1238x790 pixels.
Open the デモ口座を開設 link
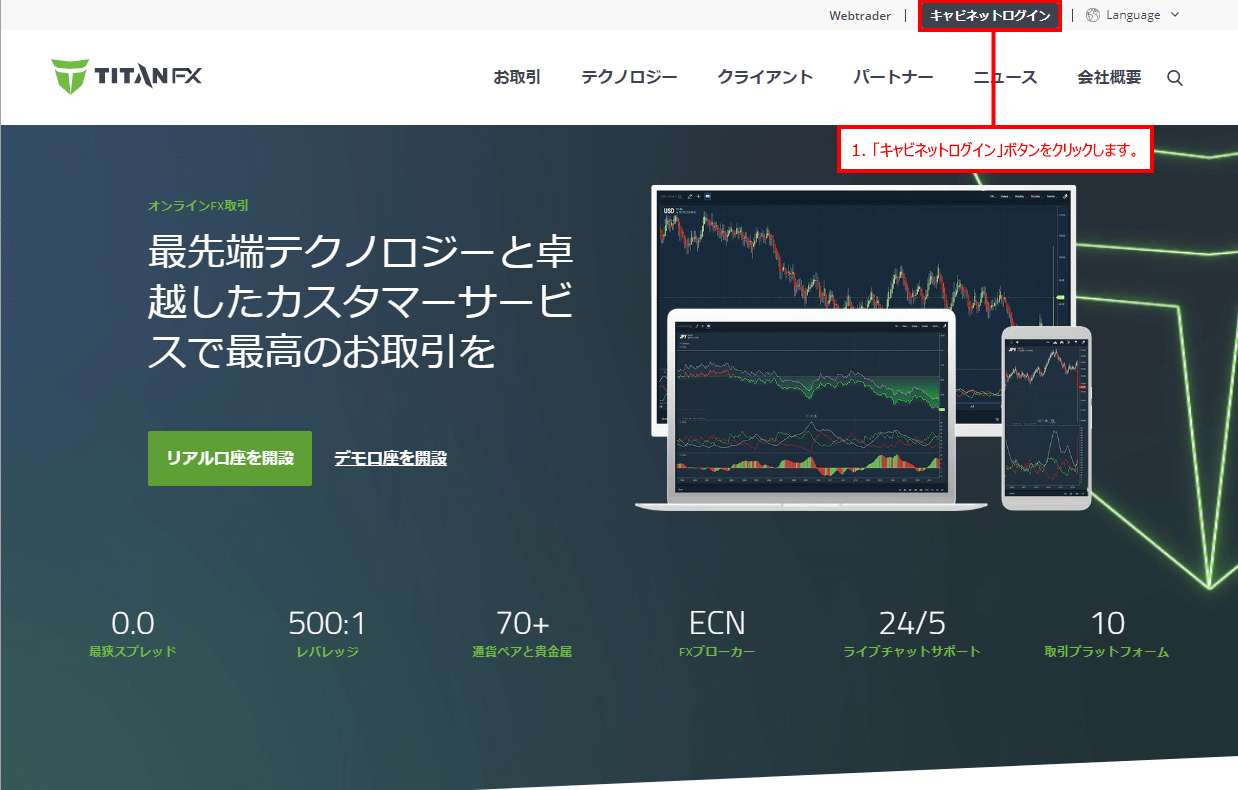pos(390,458)
